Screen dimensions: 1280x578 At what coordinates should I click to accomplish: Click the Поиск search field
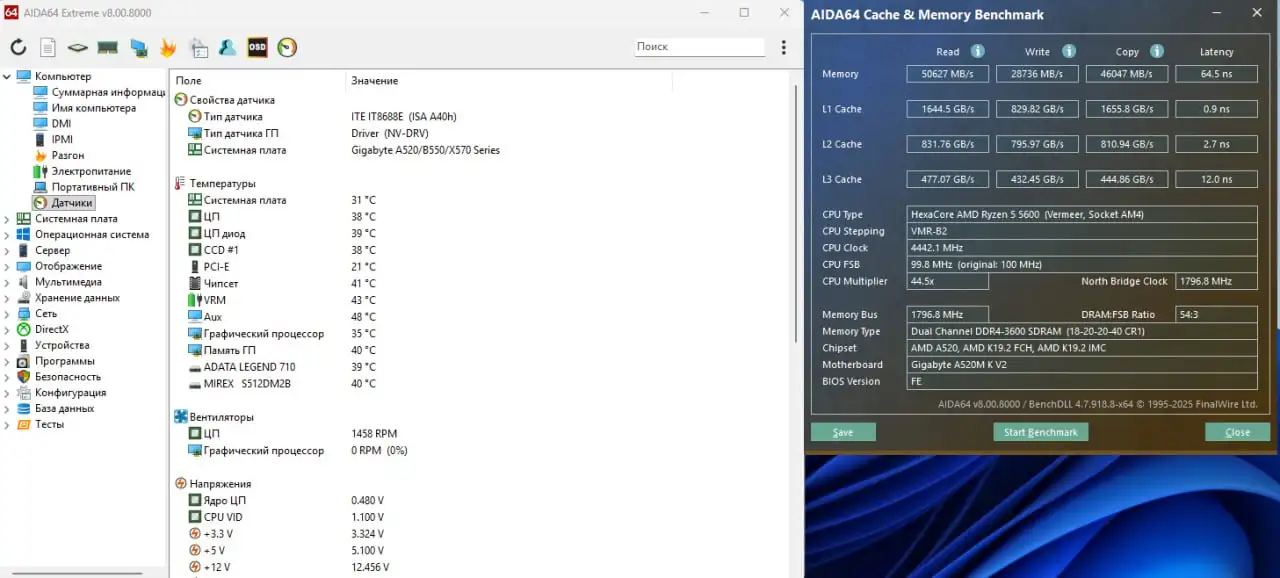coord(700,47)
